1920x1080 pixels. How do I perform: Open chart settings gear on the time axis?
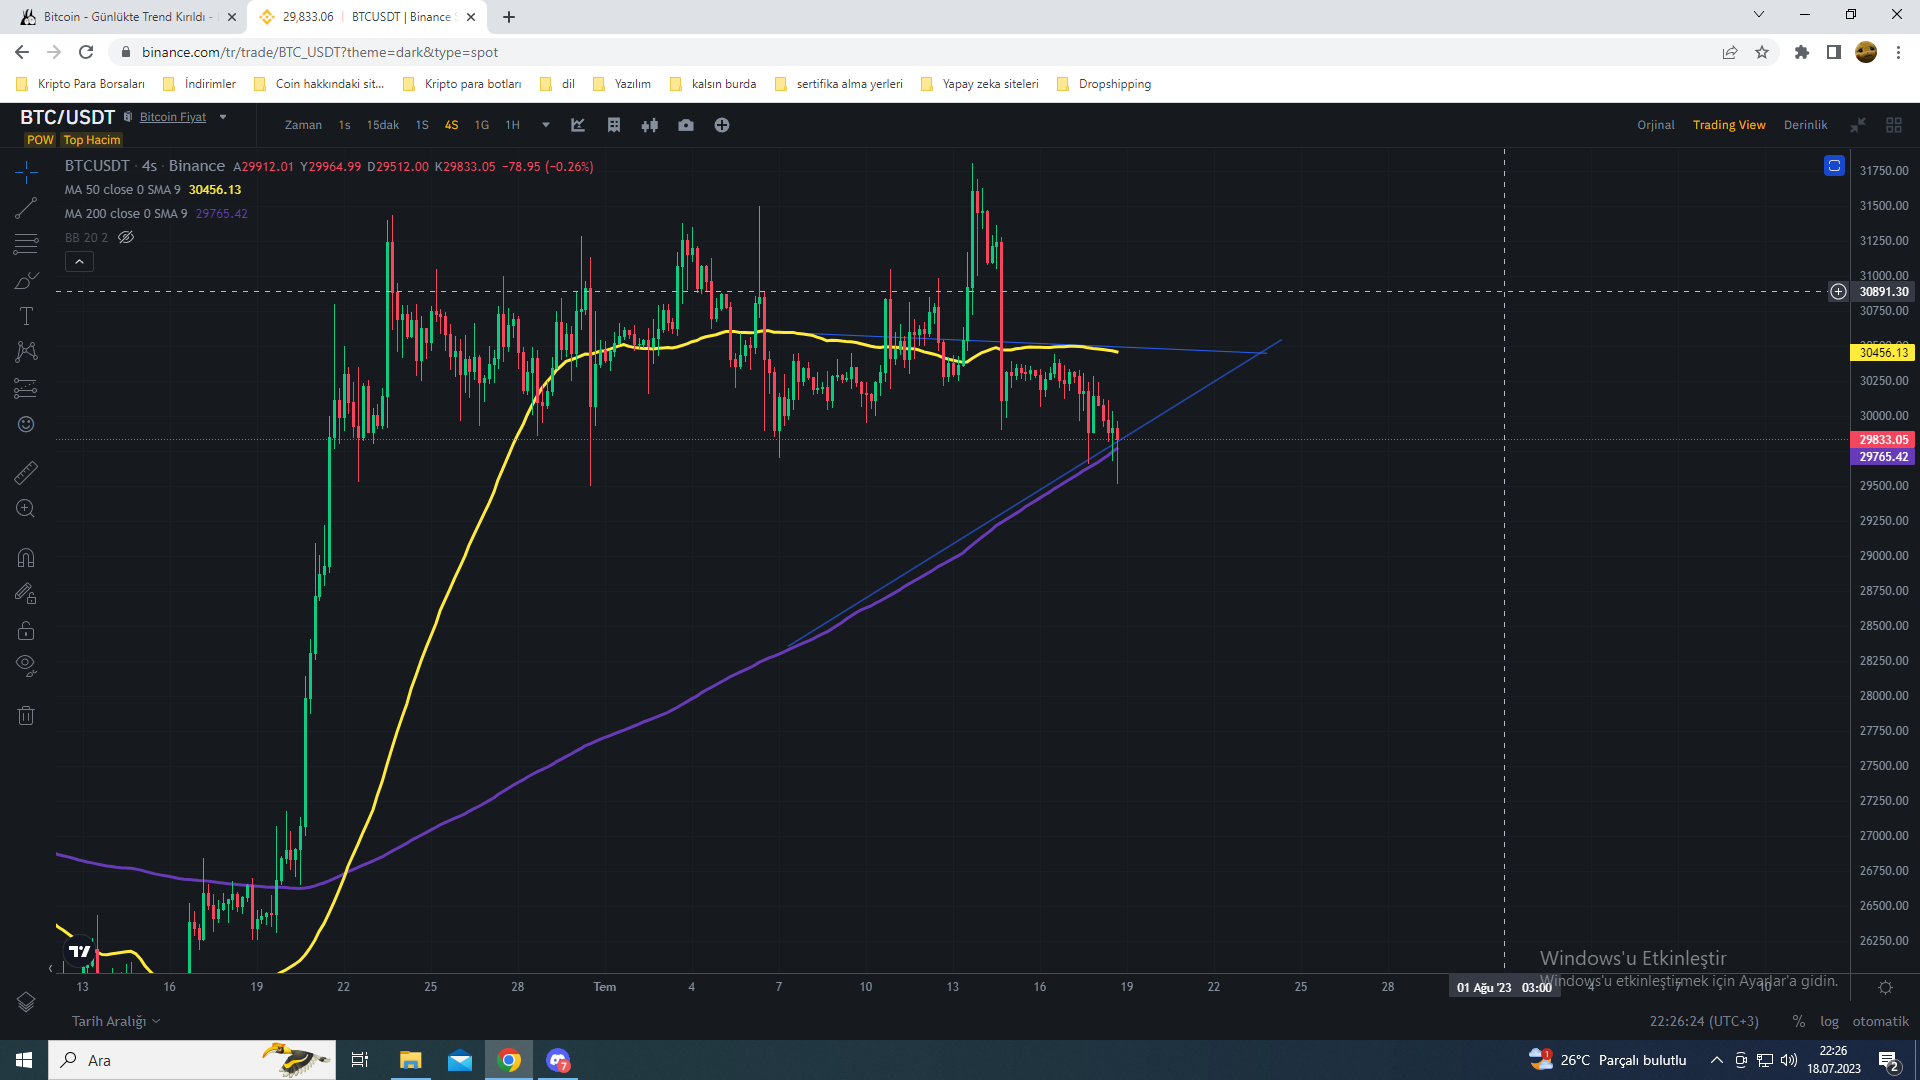click(x=1885, y=987)
